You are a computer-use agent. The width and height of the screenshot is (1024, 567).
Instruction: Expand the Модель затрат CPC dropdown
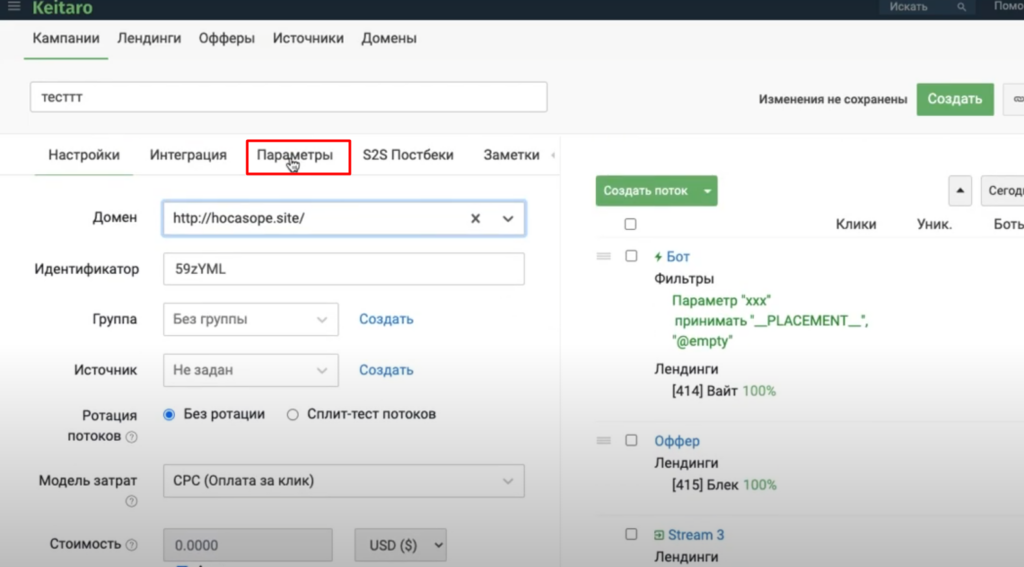coord(342,481)
